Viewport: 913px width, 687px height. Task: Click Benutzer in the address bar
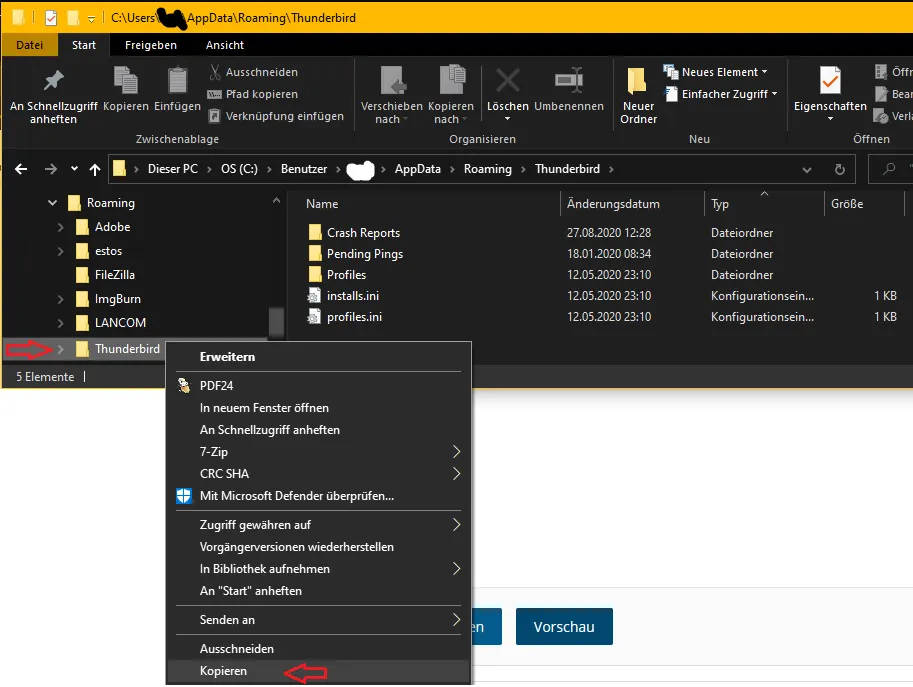[x=304, y=169]
